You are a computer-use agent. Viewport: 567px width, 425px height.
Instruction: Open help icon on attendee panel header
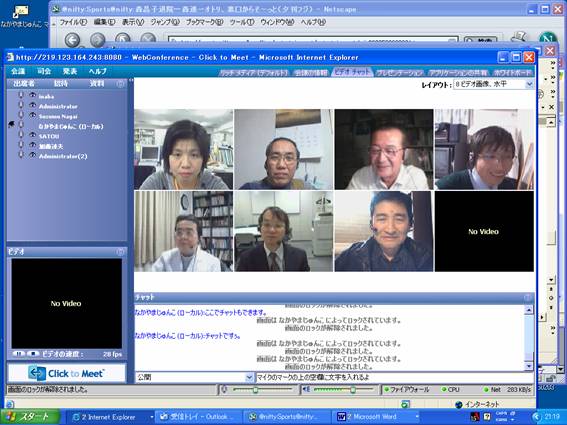point(120,84)
